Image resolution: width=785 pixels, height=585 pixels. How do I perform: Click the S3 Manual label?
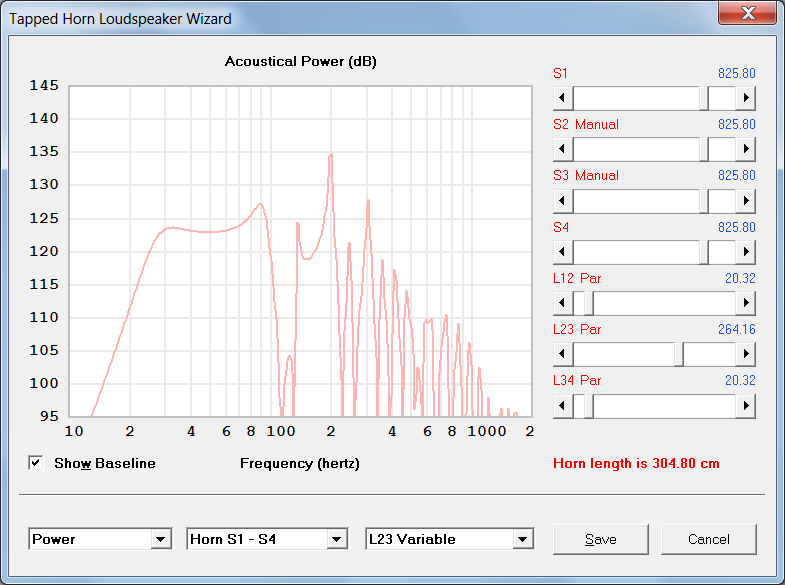pyautogui.click(x=586, y=175)
